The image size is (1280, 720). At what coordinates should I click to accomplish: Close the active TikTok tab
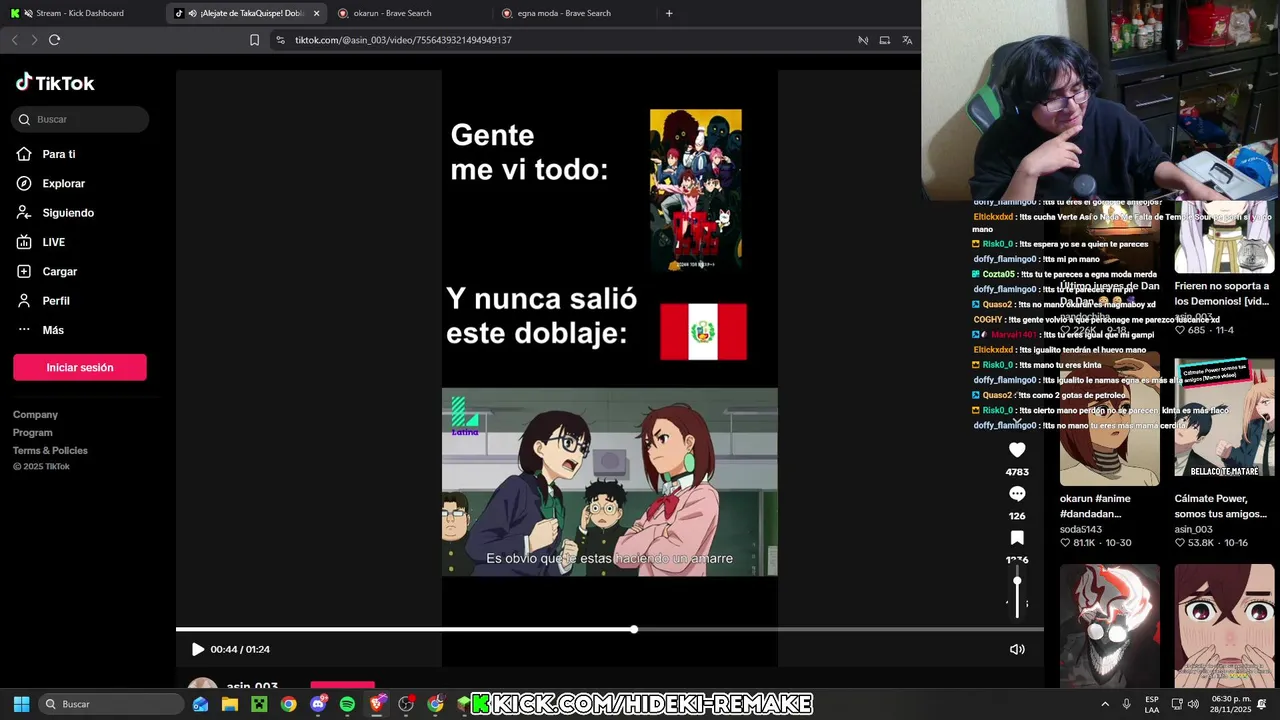pyautogui.click(x=317, y=13)
